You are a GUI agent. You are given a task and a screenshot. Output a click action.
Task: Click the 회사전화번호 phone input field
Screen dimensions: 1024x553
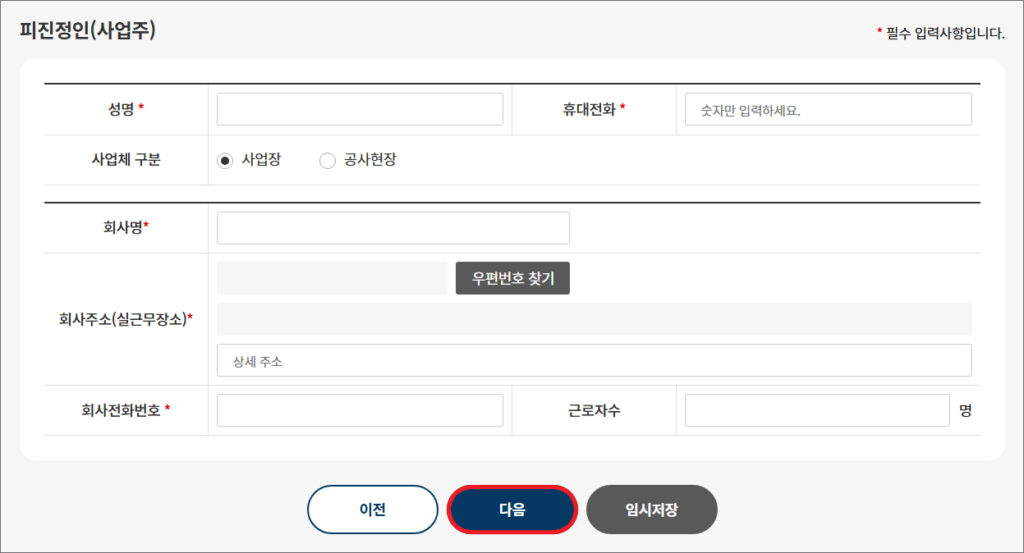pos(360,410)
